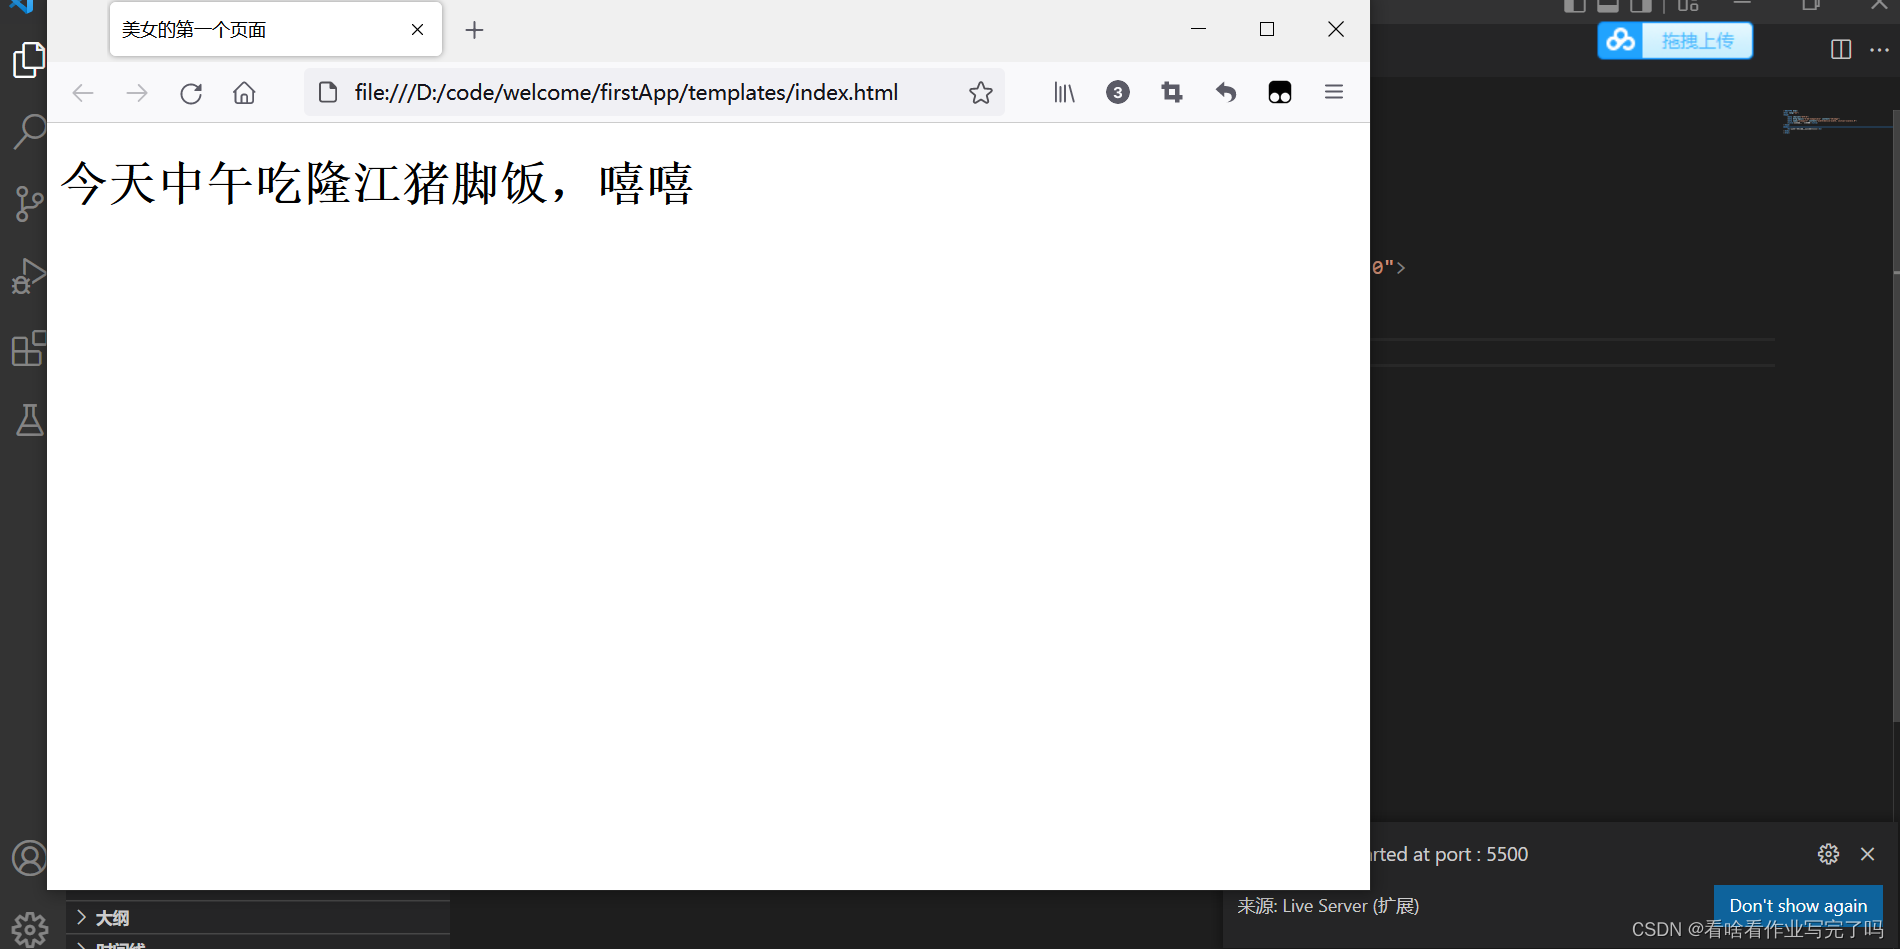Open Run and Debug view

click(29, 276)
